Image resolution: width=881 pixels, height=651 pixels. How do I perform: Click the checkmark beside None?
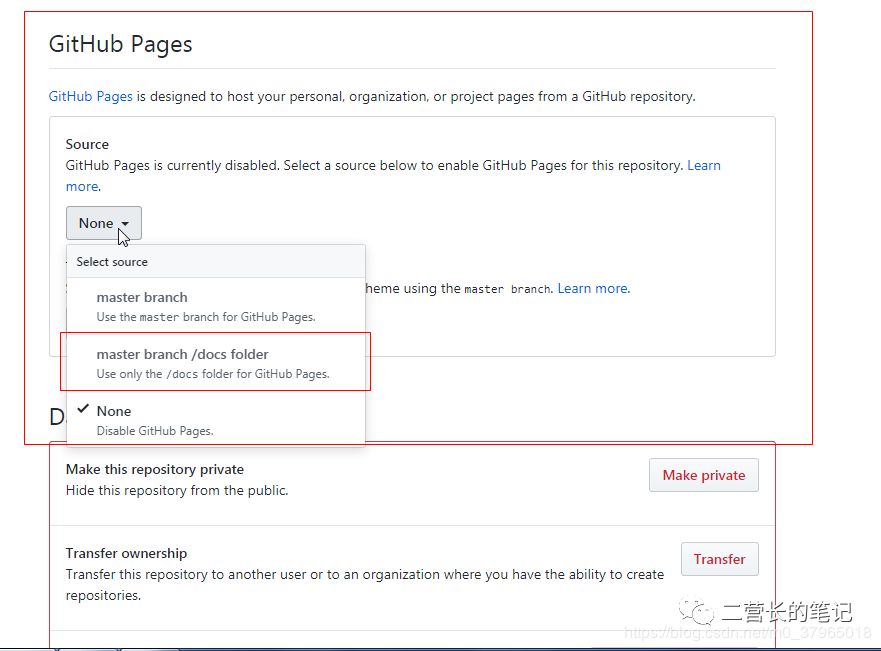[83, 408]
